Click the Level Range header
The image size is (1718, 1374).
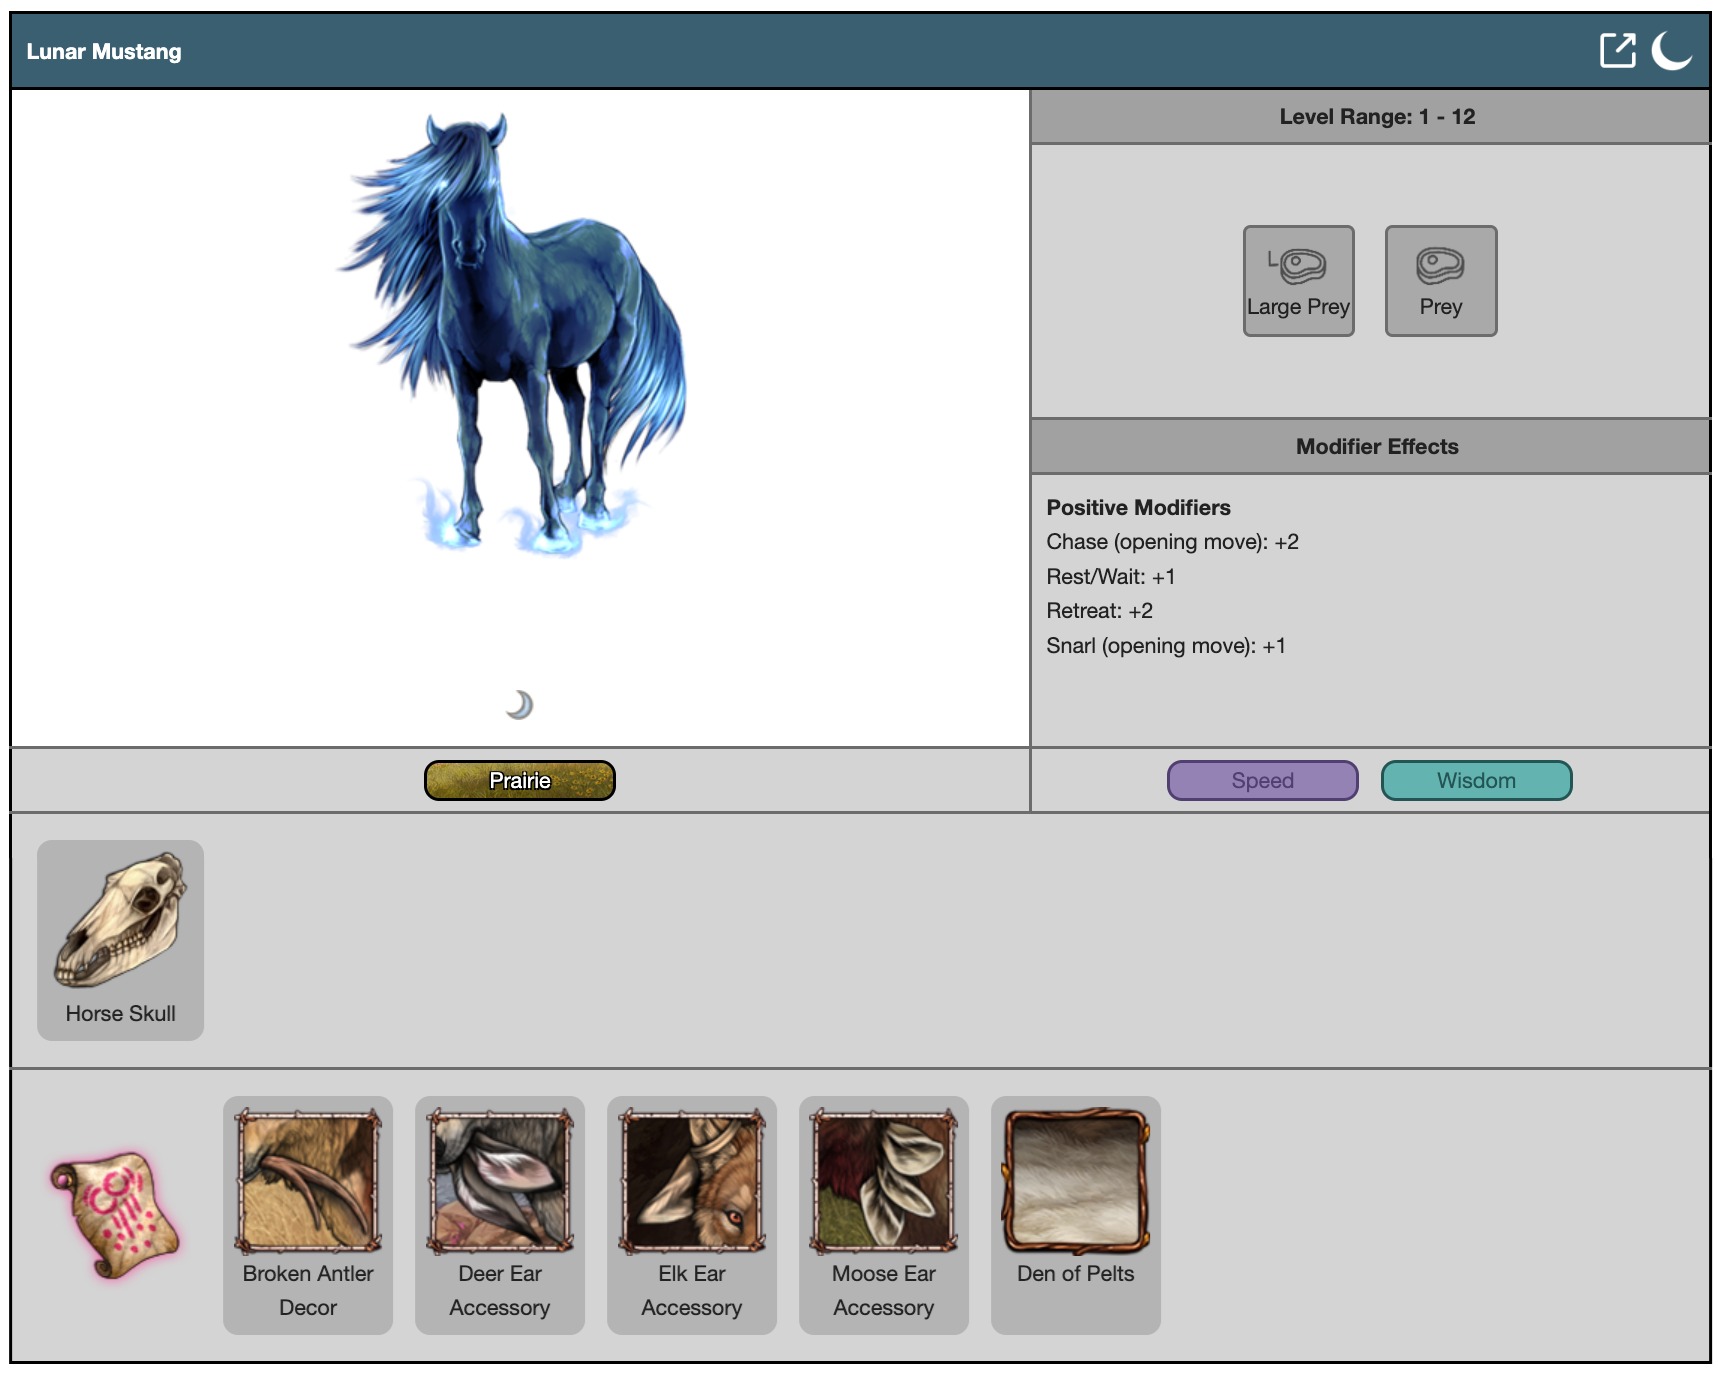coord(1376,116)
